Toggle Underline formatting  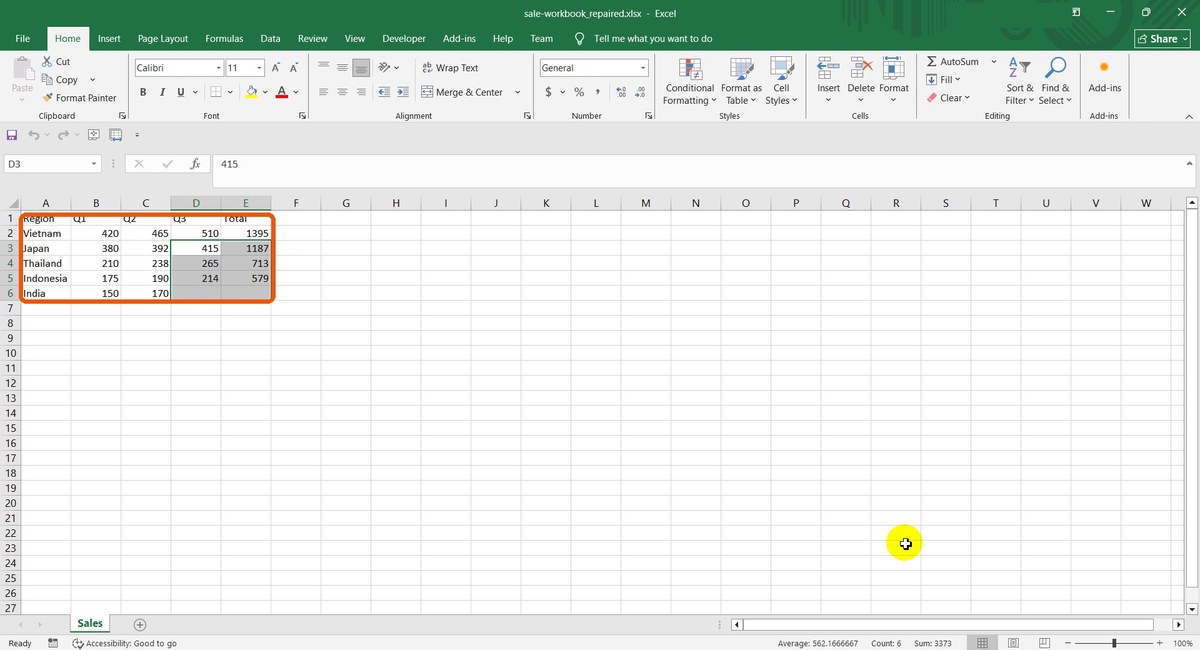pos(181,92)
